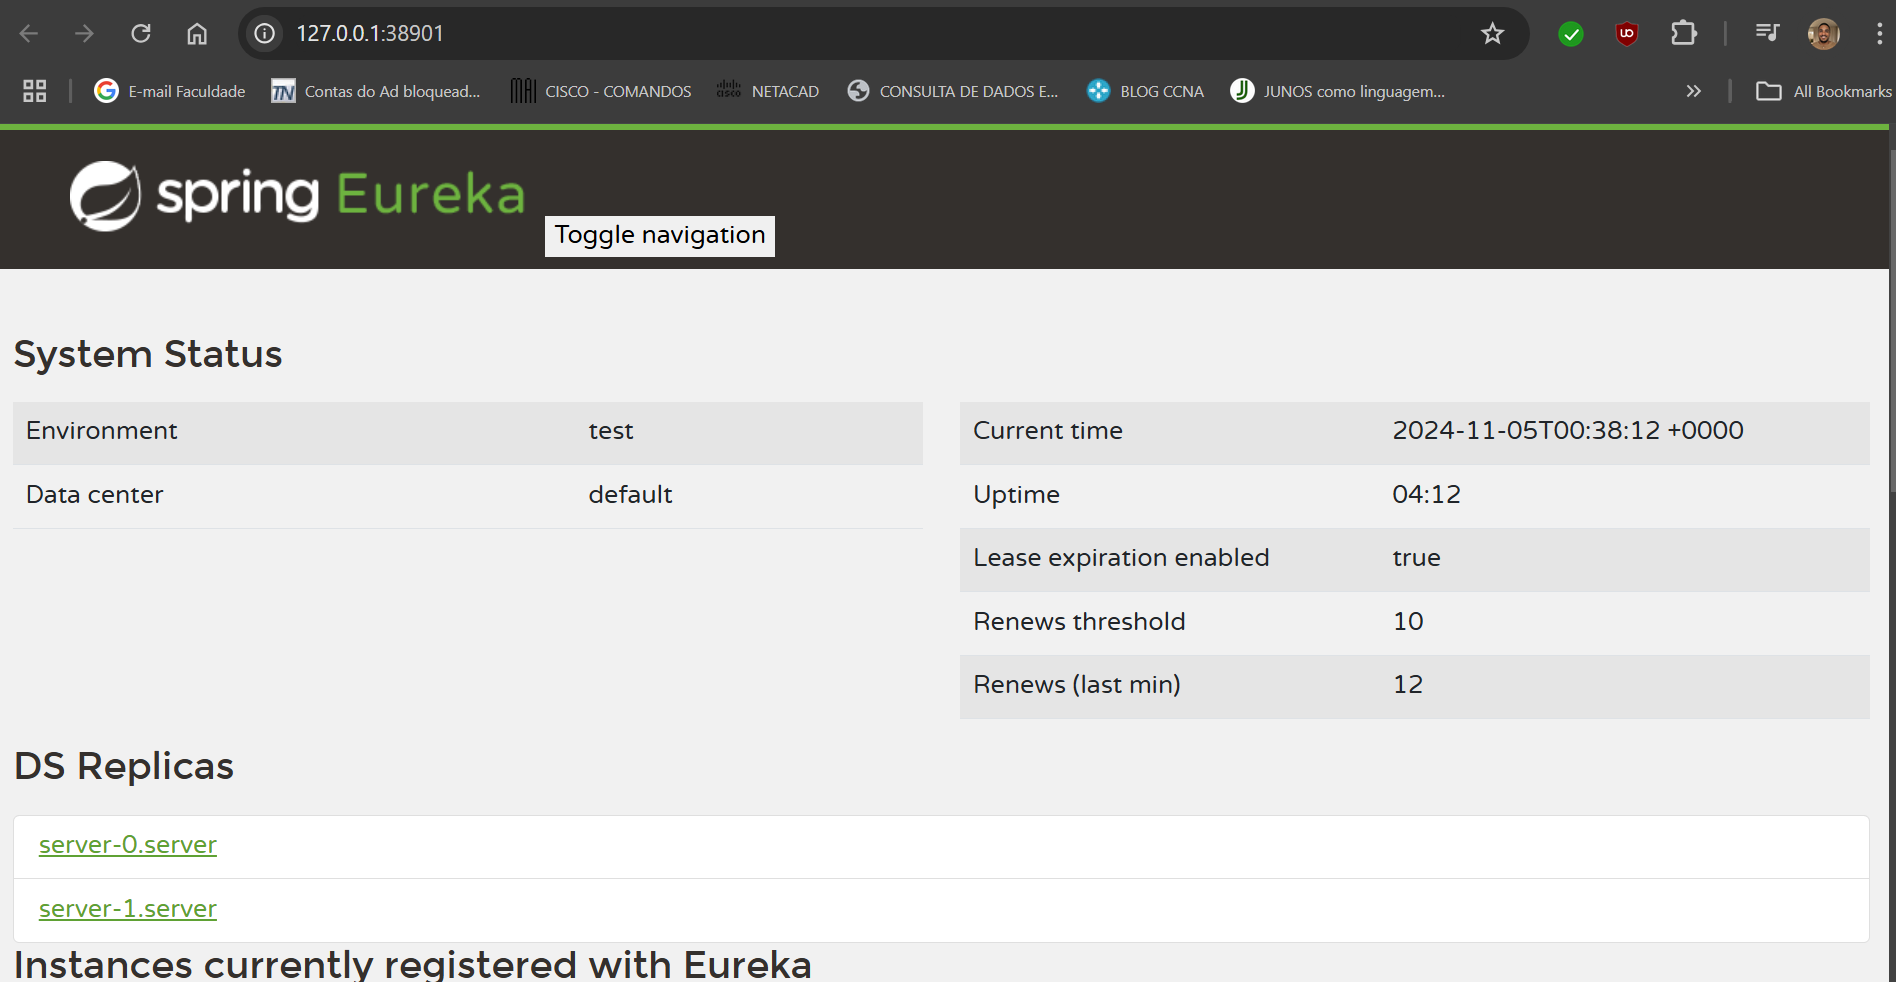
Task: Click the Environment label cell
Action: [102, 431]
